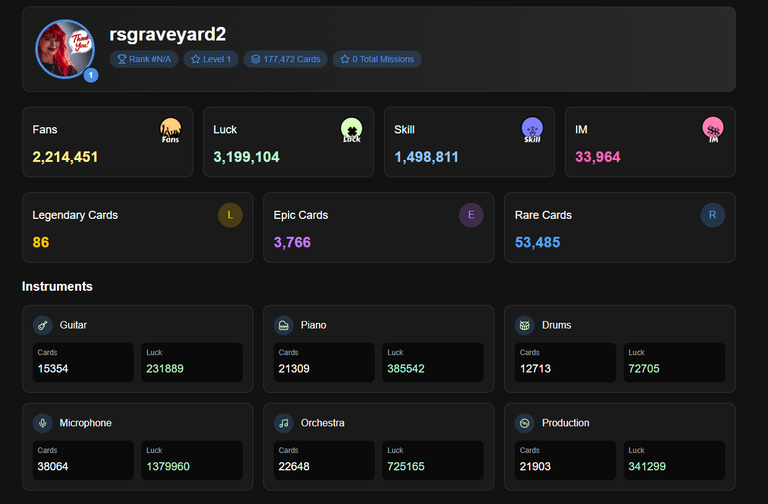
Task: Click the Fans stat icon
Action: coord(170,129)
